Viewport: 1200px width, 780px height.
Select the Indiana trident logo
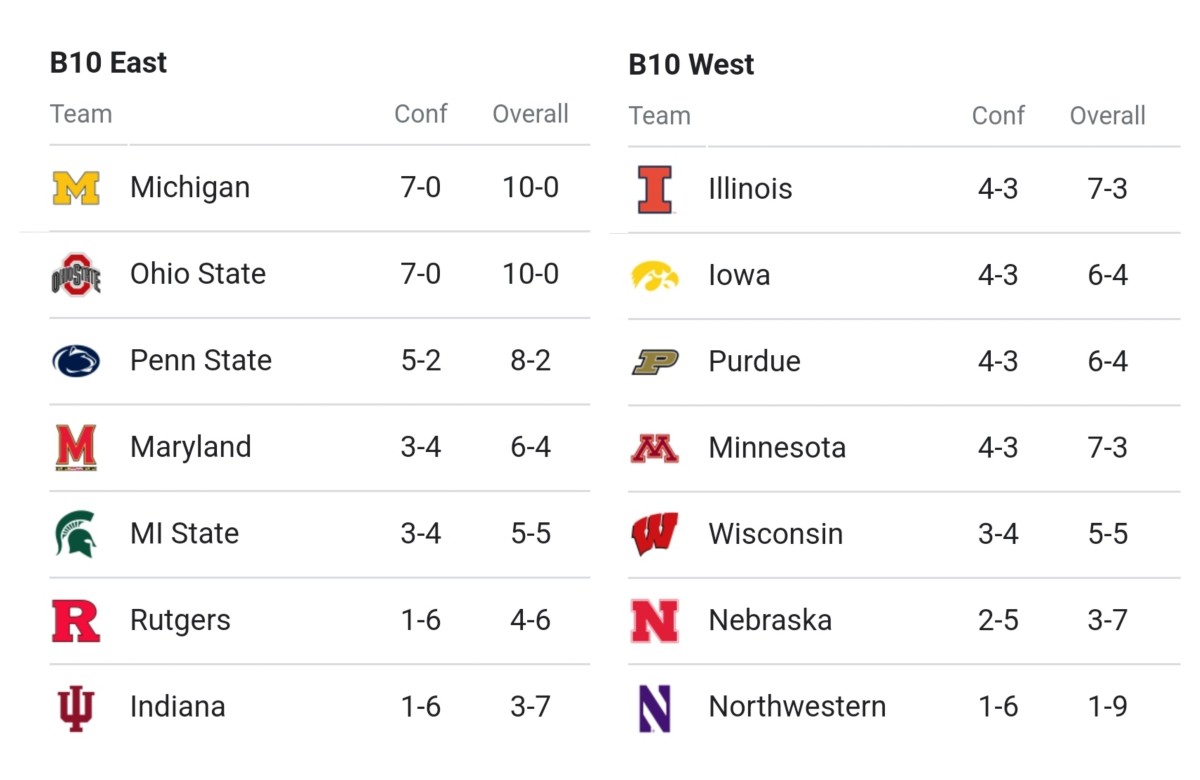[x=76, y=707]
